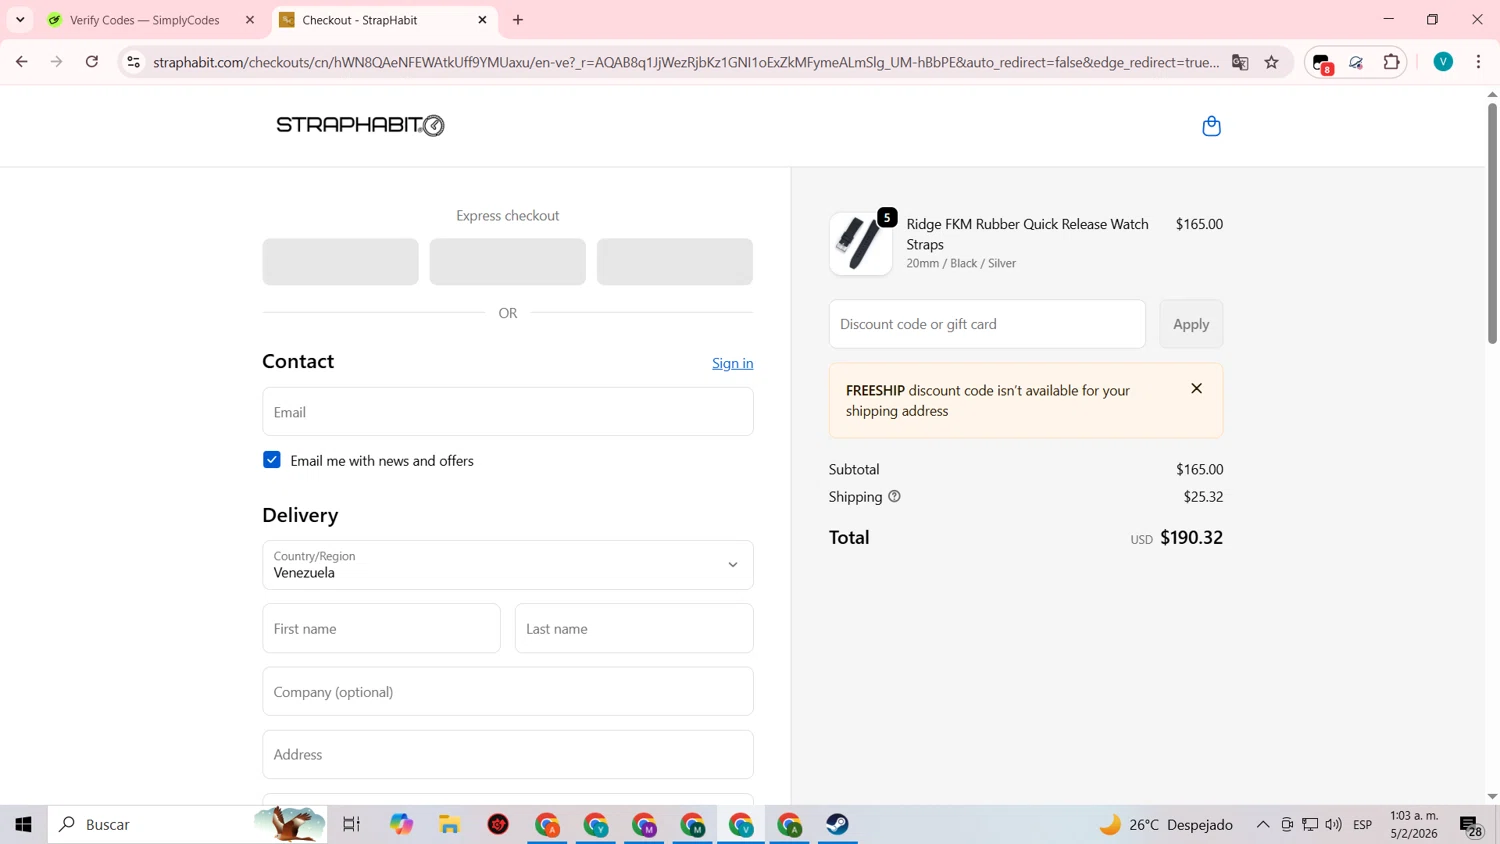Reload the checkout page
The width and height of the screenshot is (1500, 844).
point(92,62)
